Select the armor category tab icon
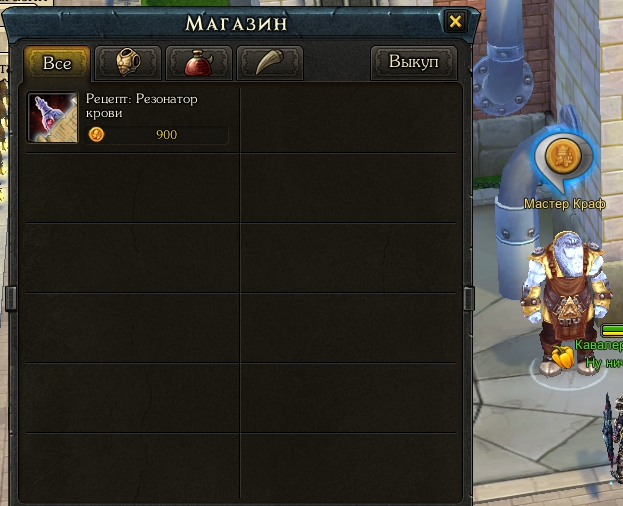Screen dimensions: 623x506 (x=128, y=63)
